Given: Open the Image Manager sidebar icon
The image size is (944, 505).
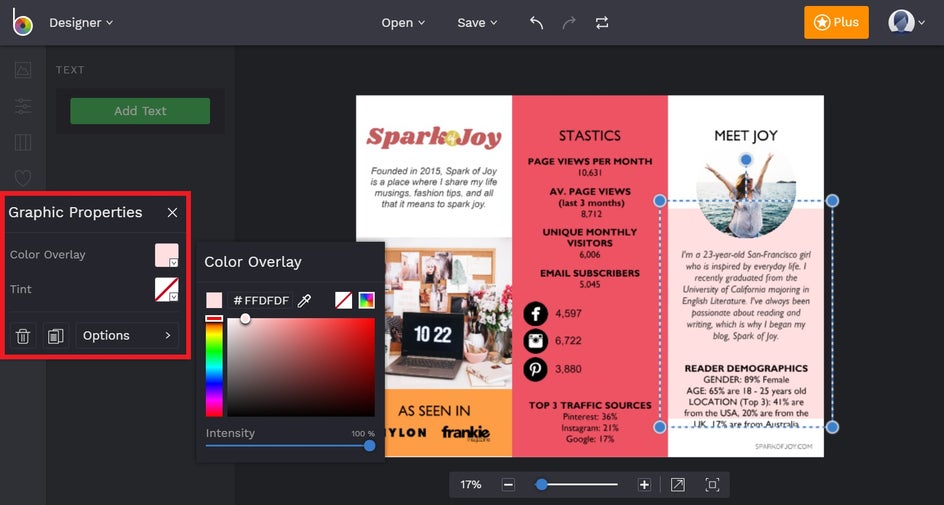Looking at the screenshot, I should [23, 70].
